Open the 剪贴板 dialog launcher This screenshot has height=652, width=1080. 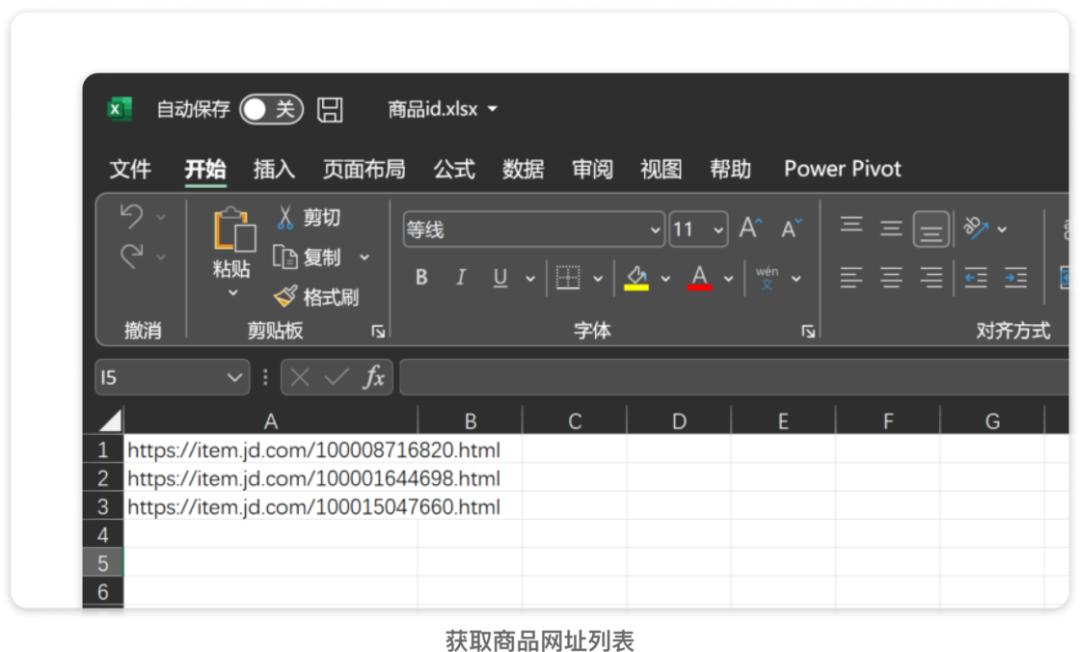(x=378, y=332)
